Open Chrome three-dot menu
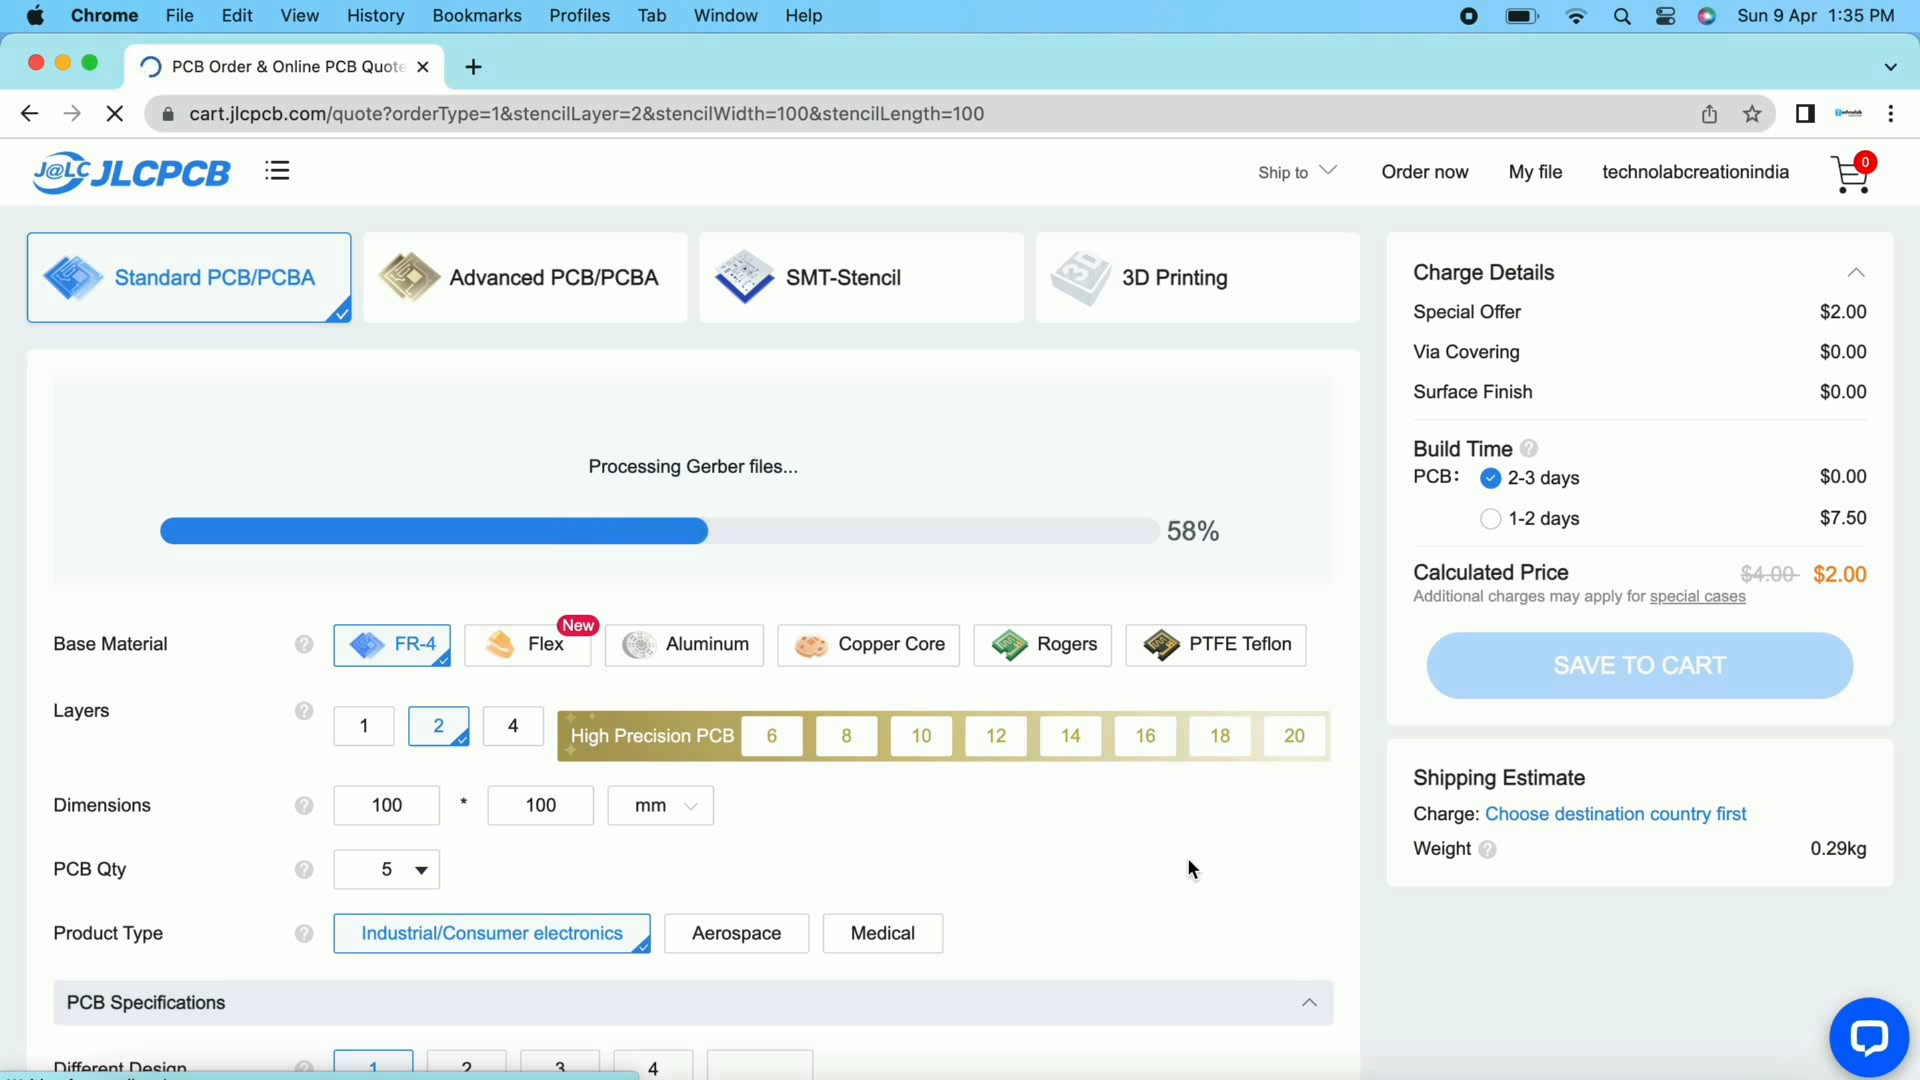The height and width of the screenshot is (1080, 1920). coord(1890,114)
